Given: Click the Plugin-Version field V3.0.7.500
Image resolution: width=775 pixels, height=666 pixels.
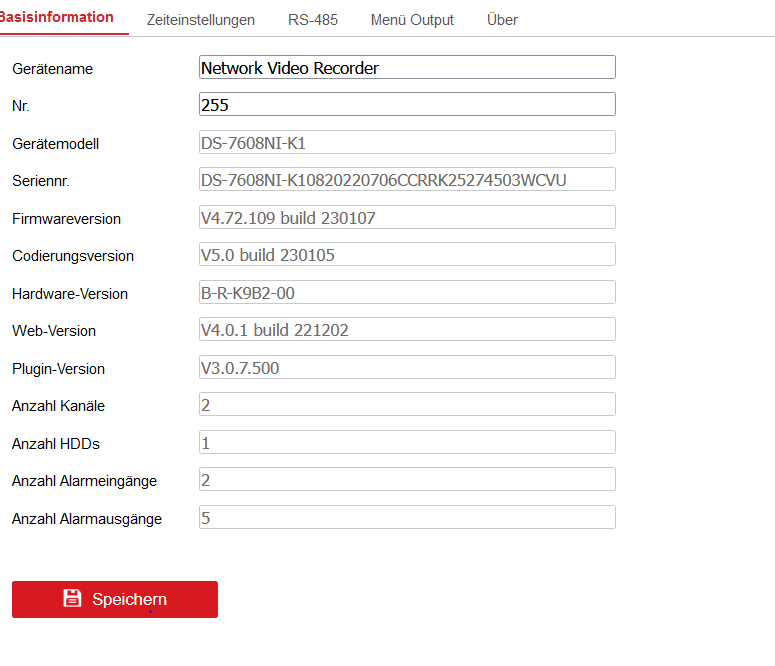Looking at the screenshot, I should click(407, 368).
